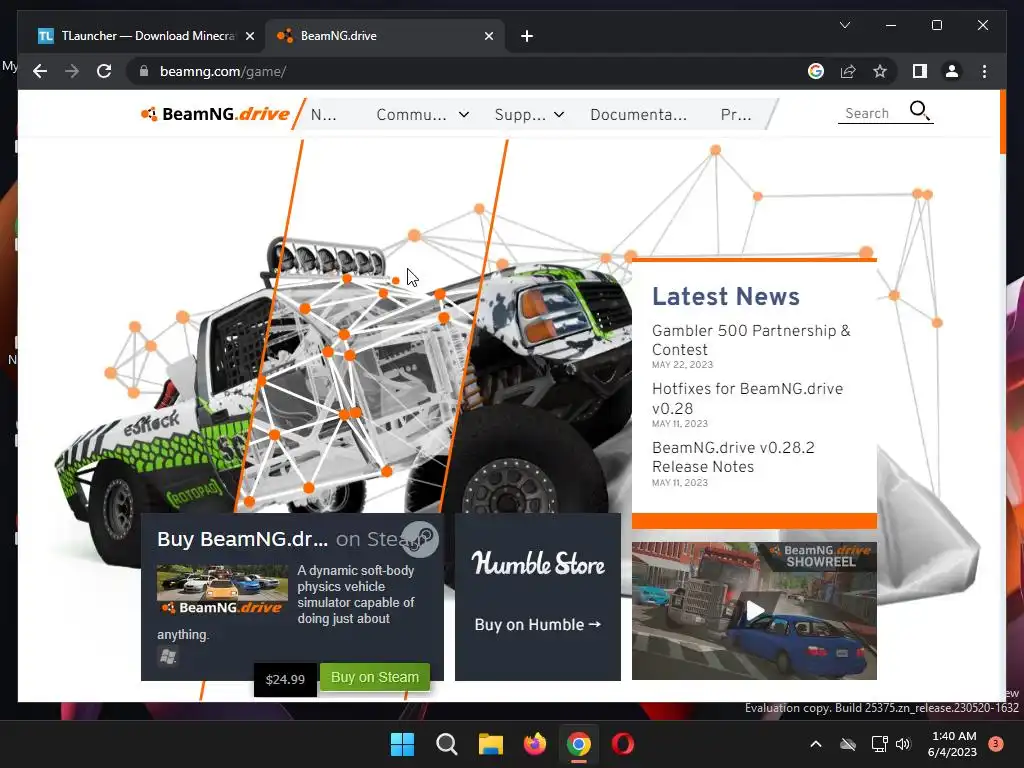Expand the Support dropdown chevron
Viewport: 1024px width, 768px height.
coord(559,114)
